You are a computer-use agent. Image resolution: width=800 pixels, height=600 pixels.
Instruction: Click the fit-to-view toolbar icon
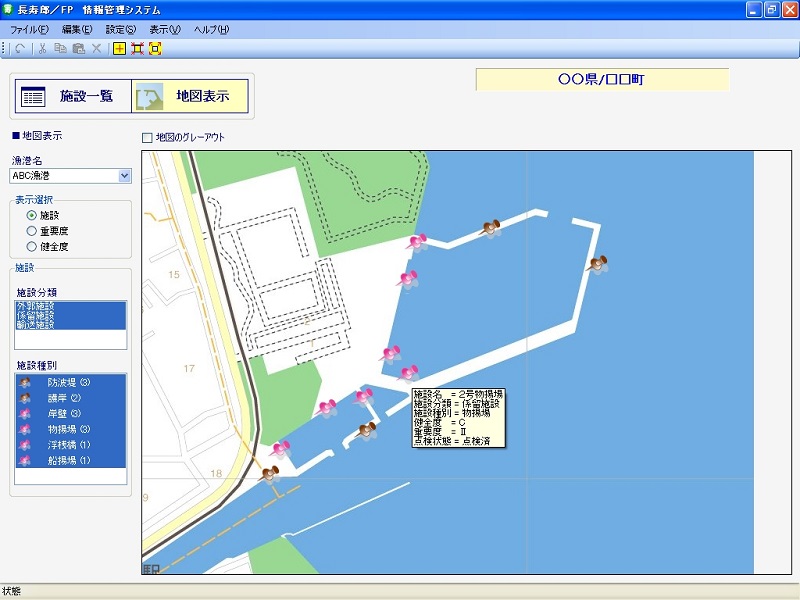155,48
